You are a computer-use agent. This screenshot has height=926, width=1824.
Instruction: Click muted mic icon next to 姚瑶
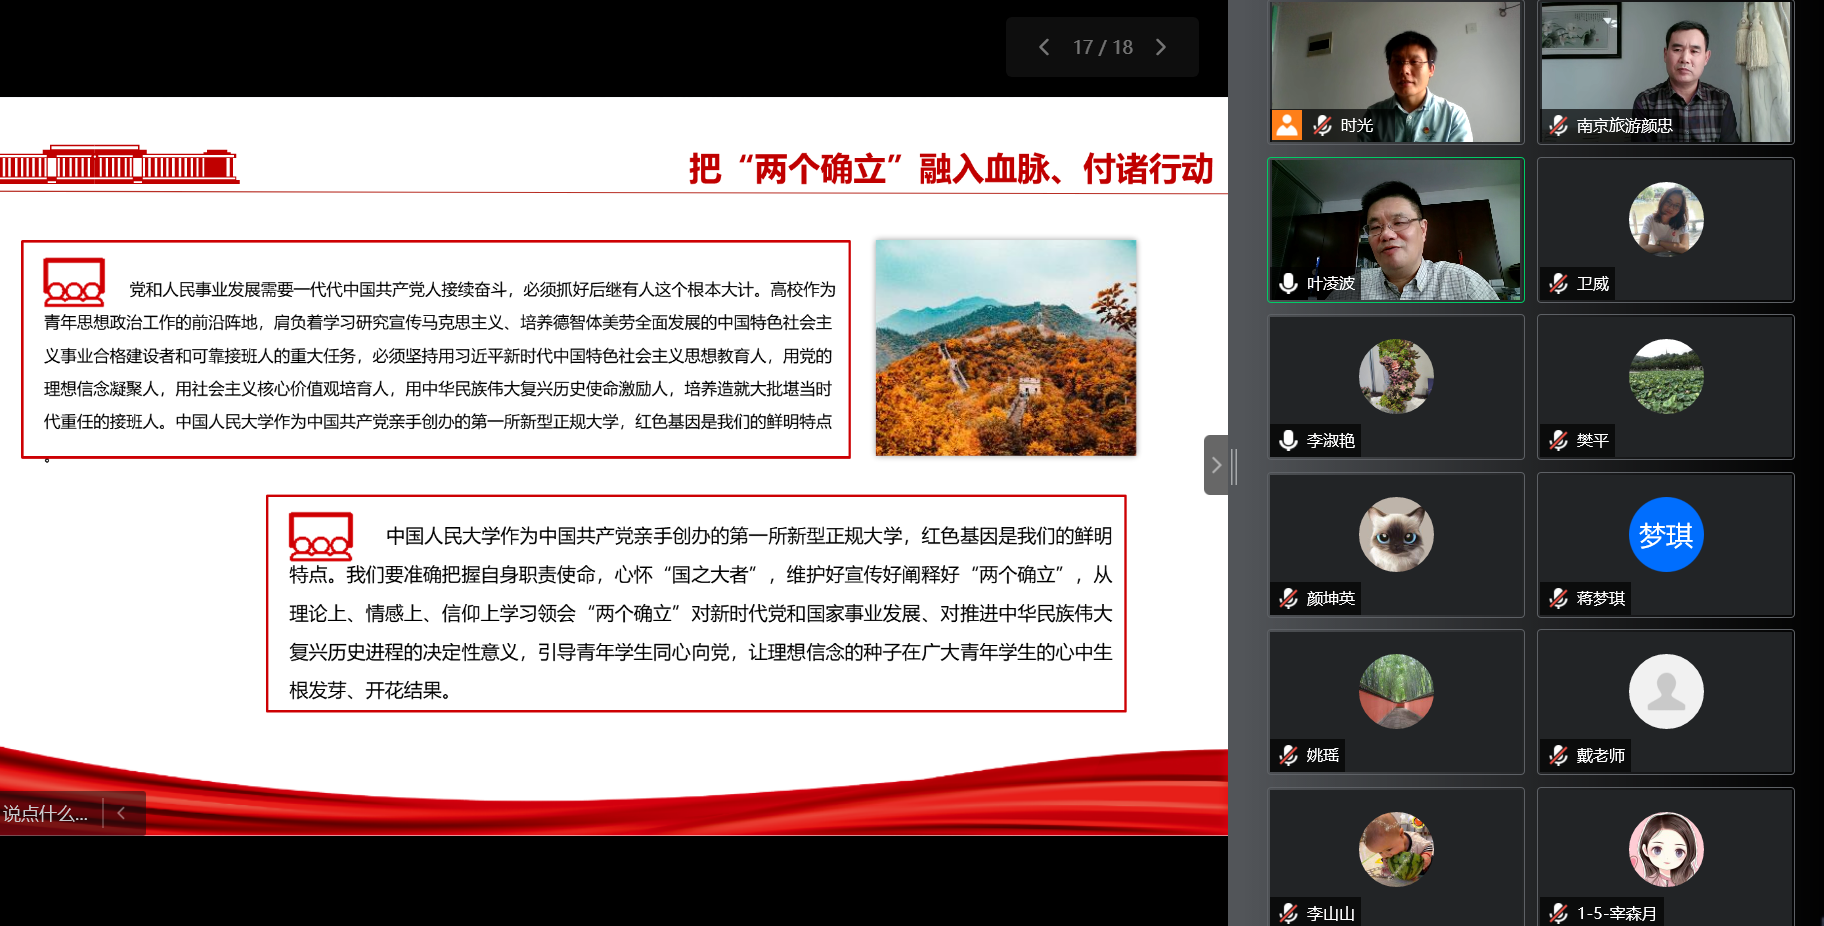pos(1288,755)
